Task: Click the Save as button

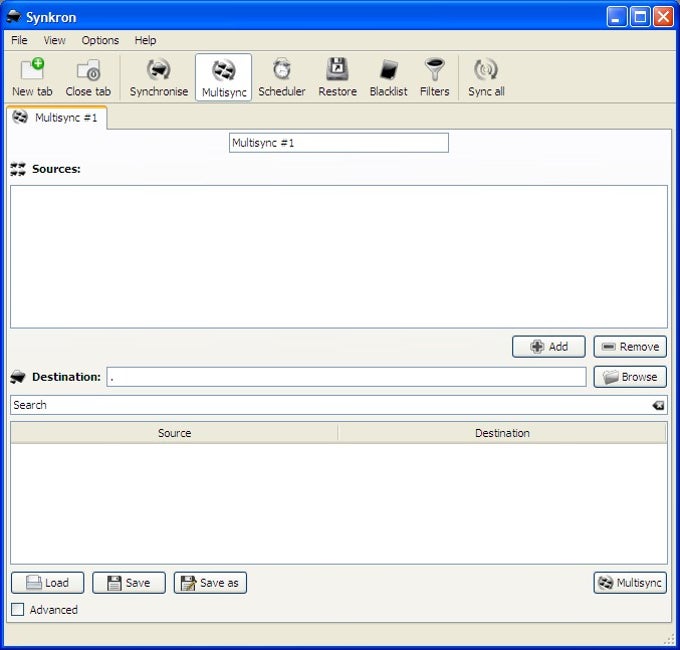Action: (x=210, y=582)
